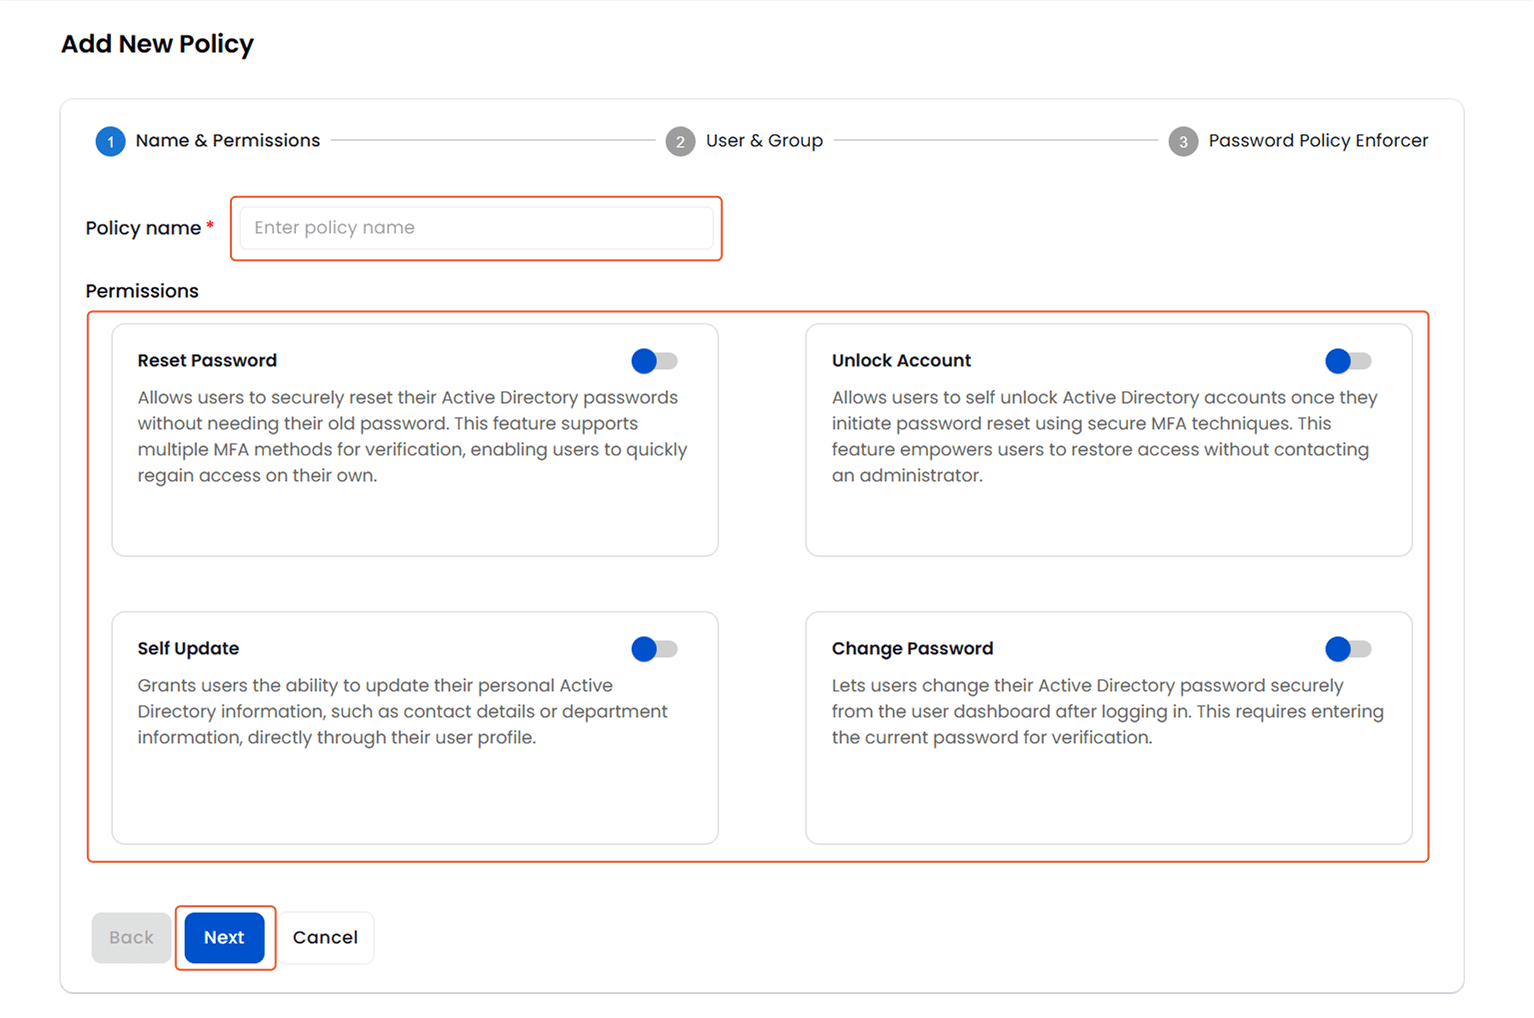Click the step 1 circle icon
Viewport: 1534px width, 1018px height.
(110, 141)
